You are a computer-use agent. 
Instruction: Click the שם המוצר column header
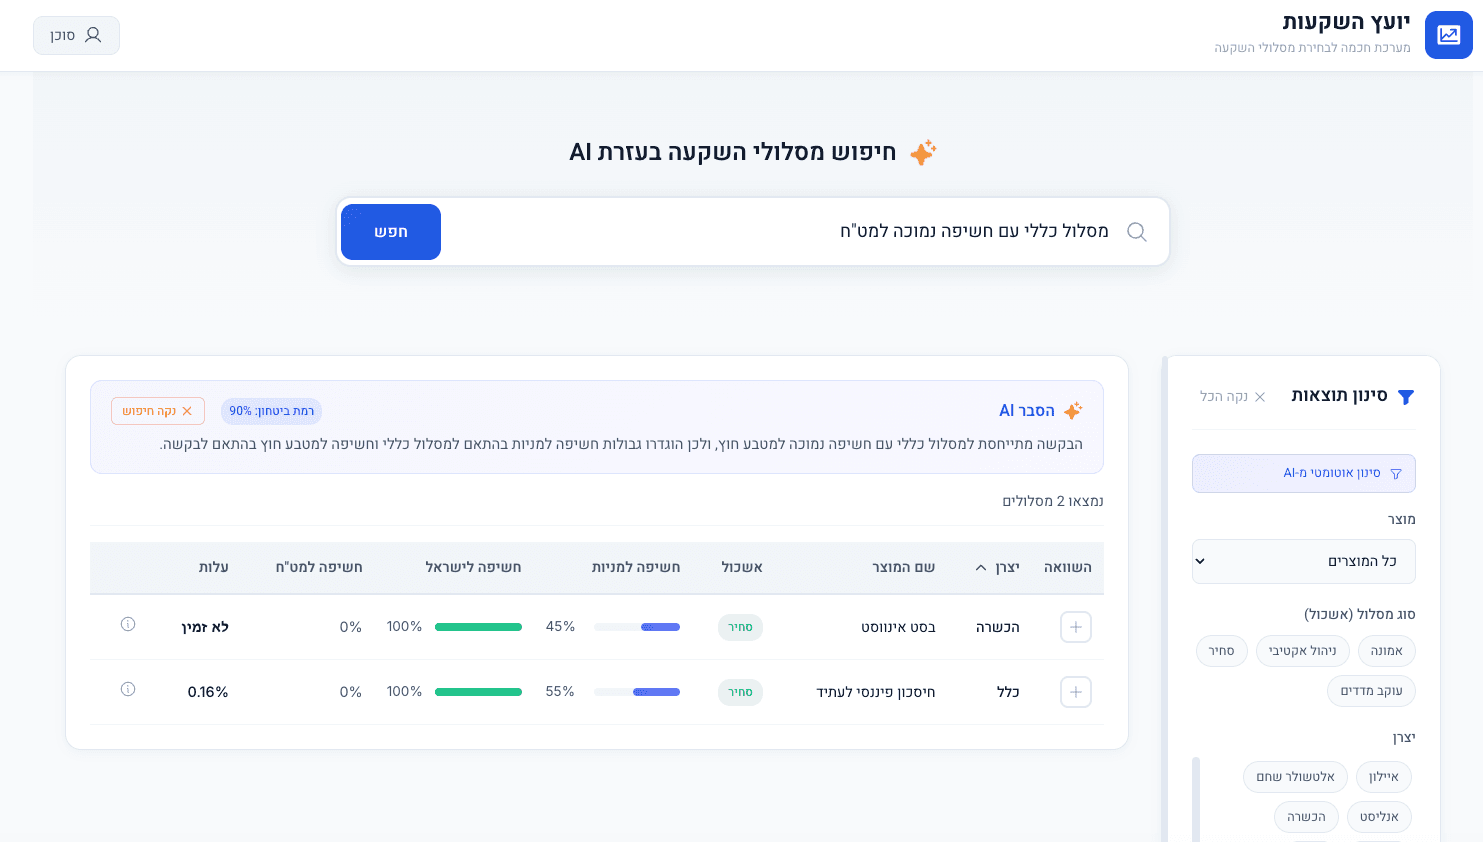pos(904,567)
